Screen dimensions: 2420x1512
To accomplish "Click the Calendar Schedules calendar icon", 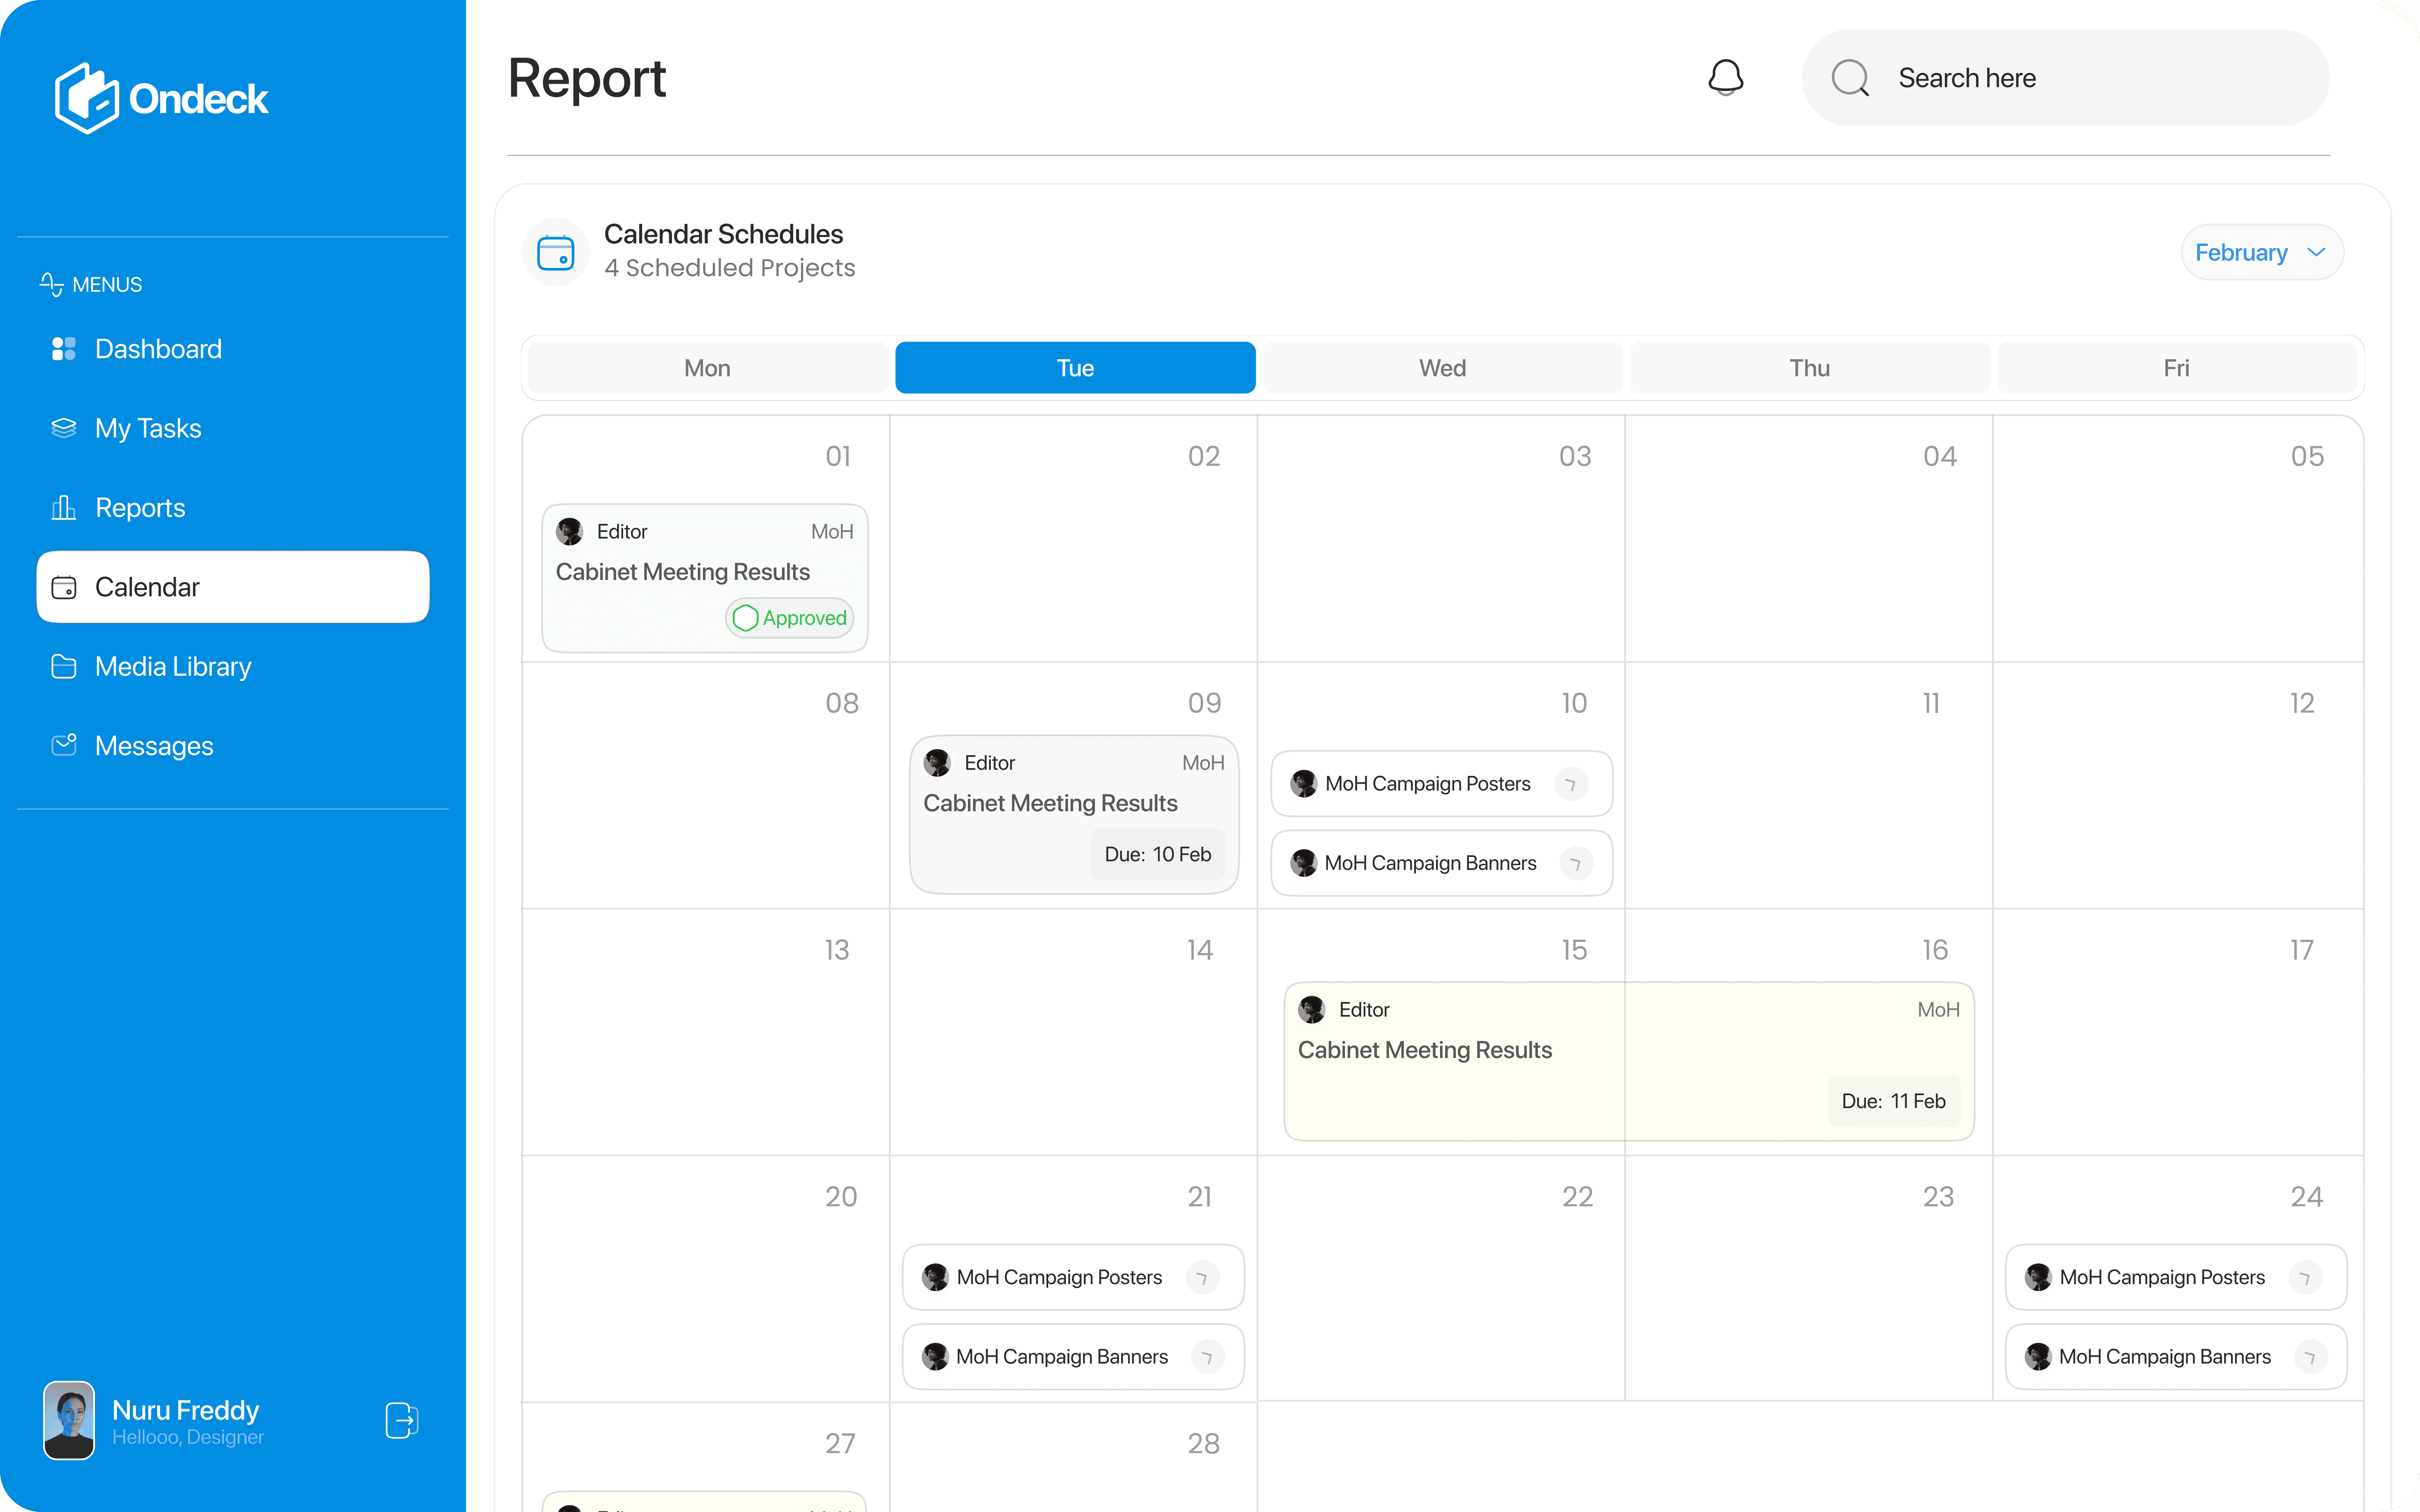I will [556, 252].
